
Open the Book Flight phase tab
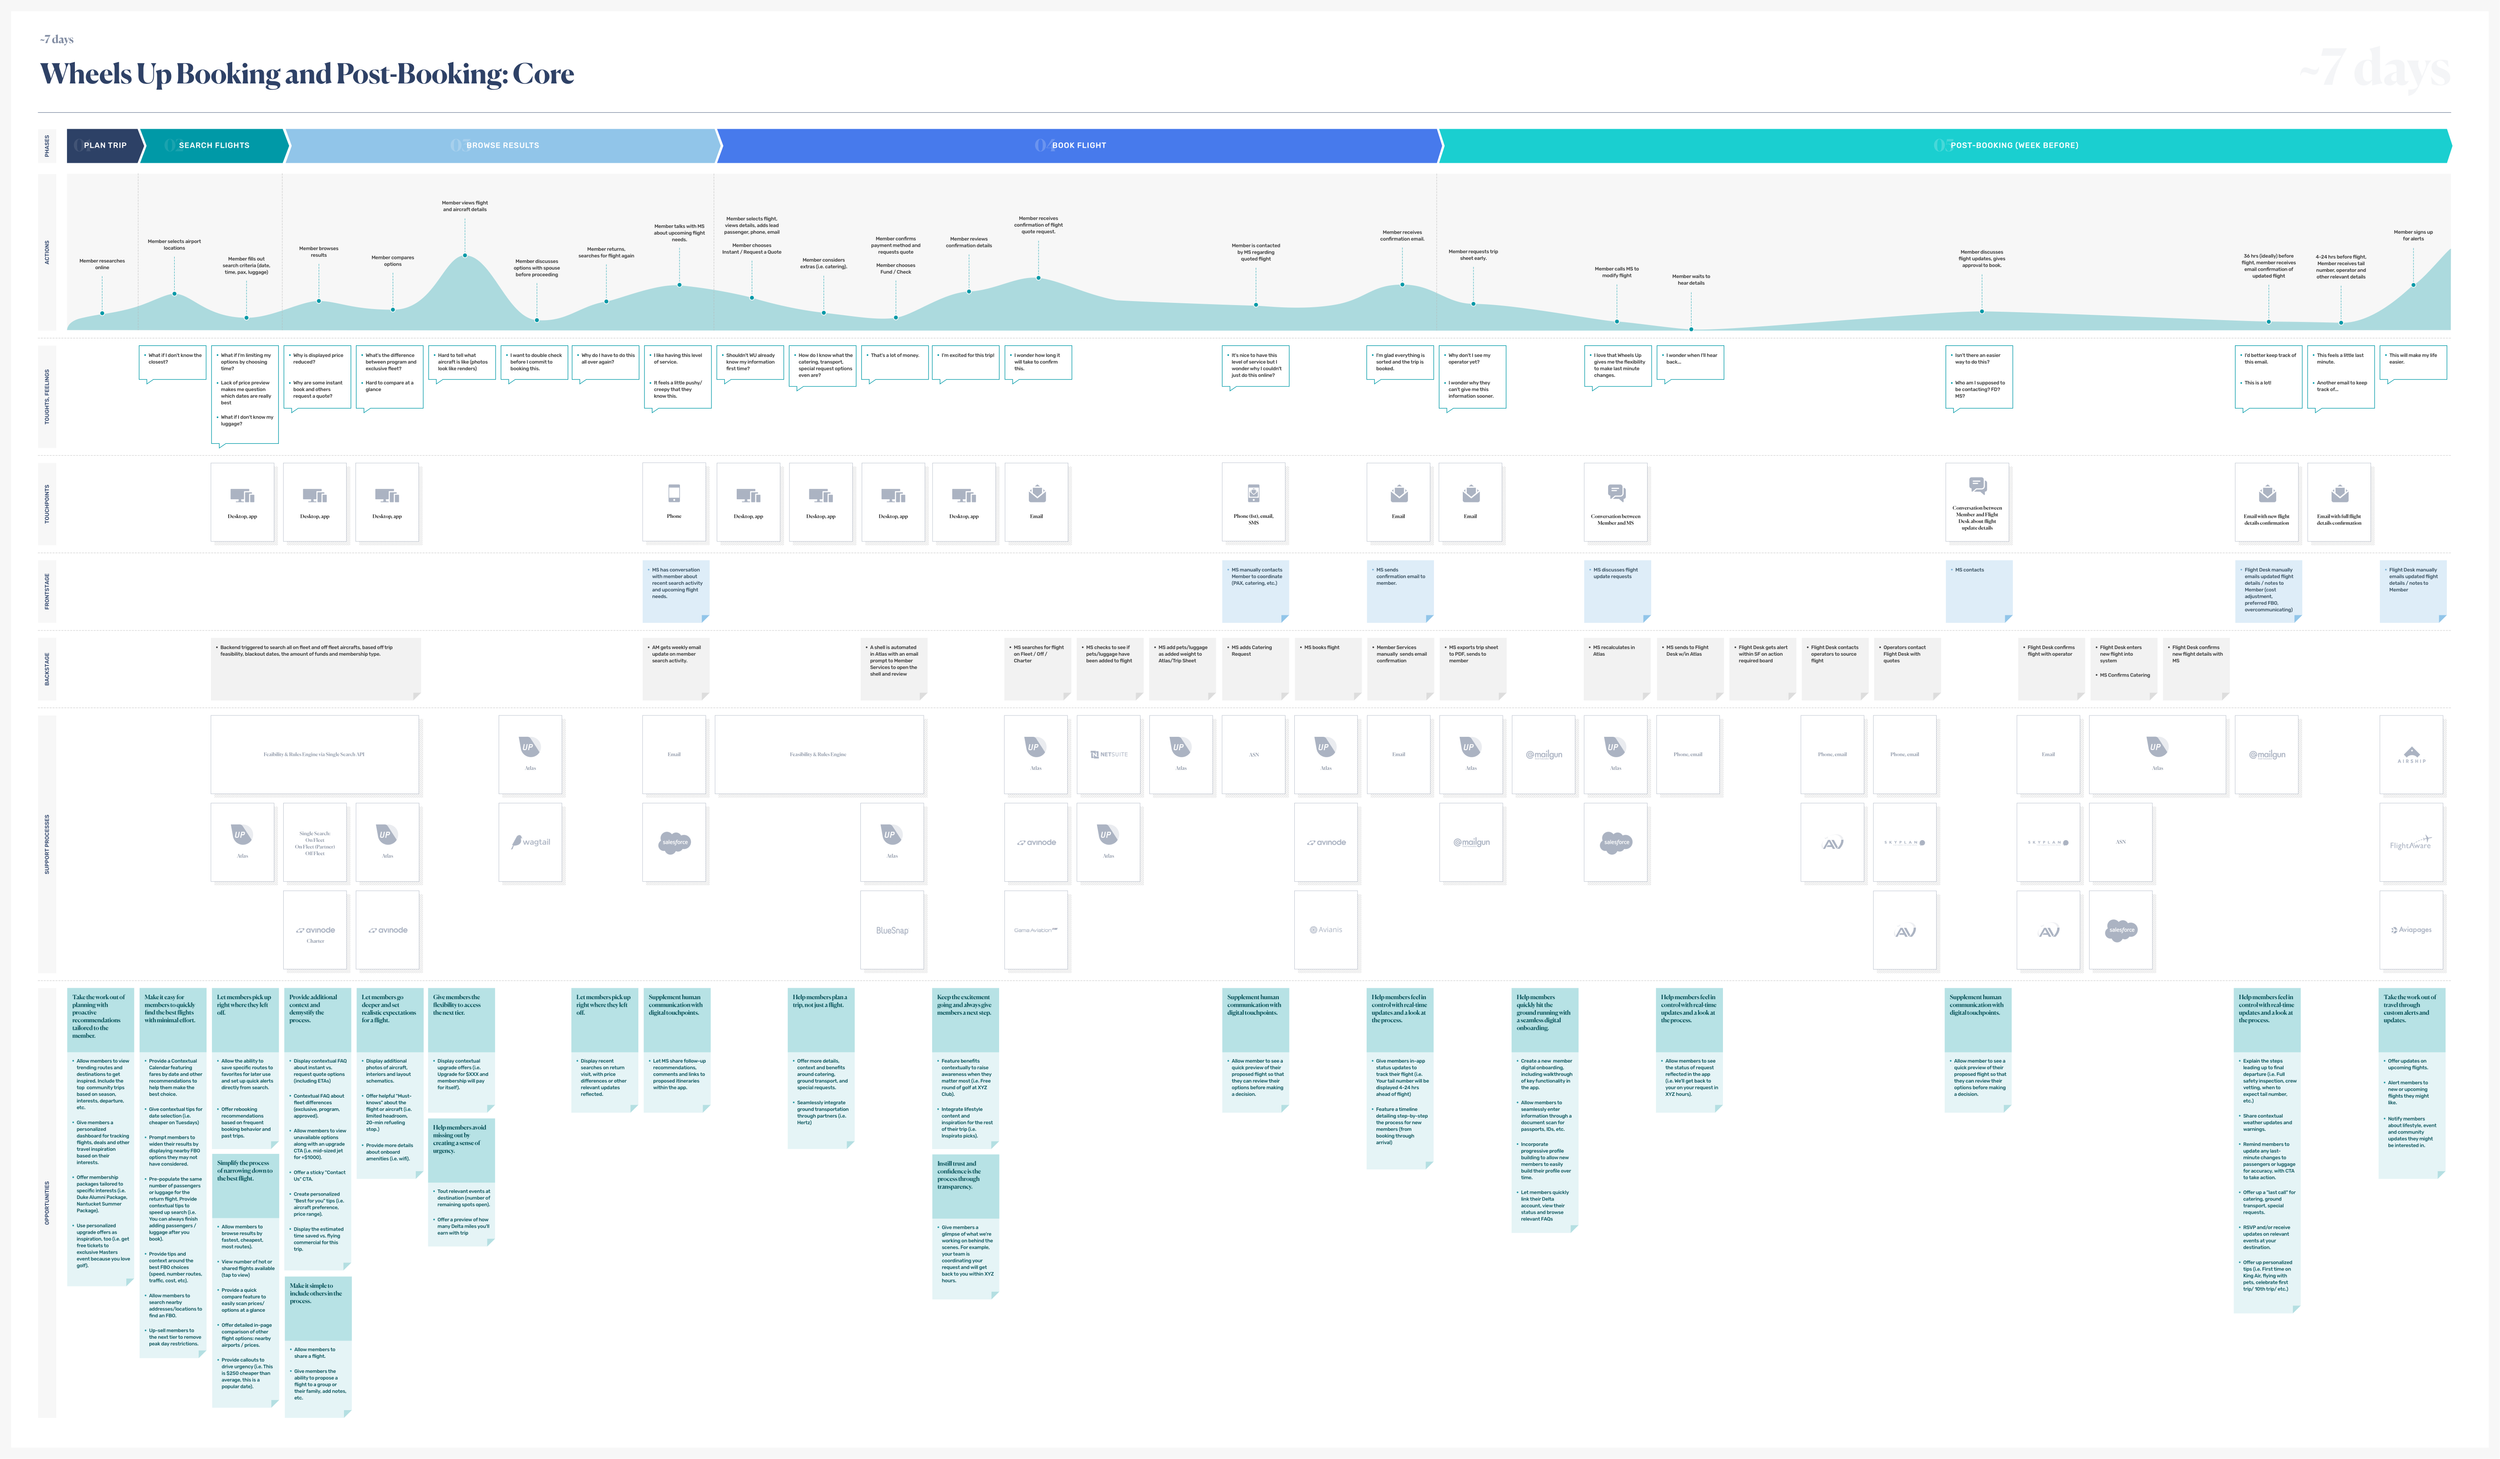[x=1078, y=146]
